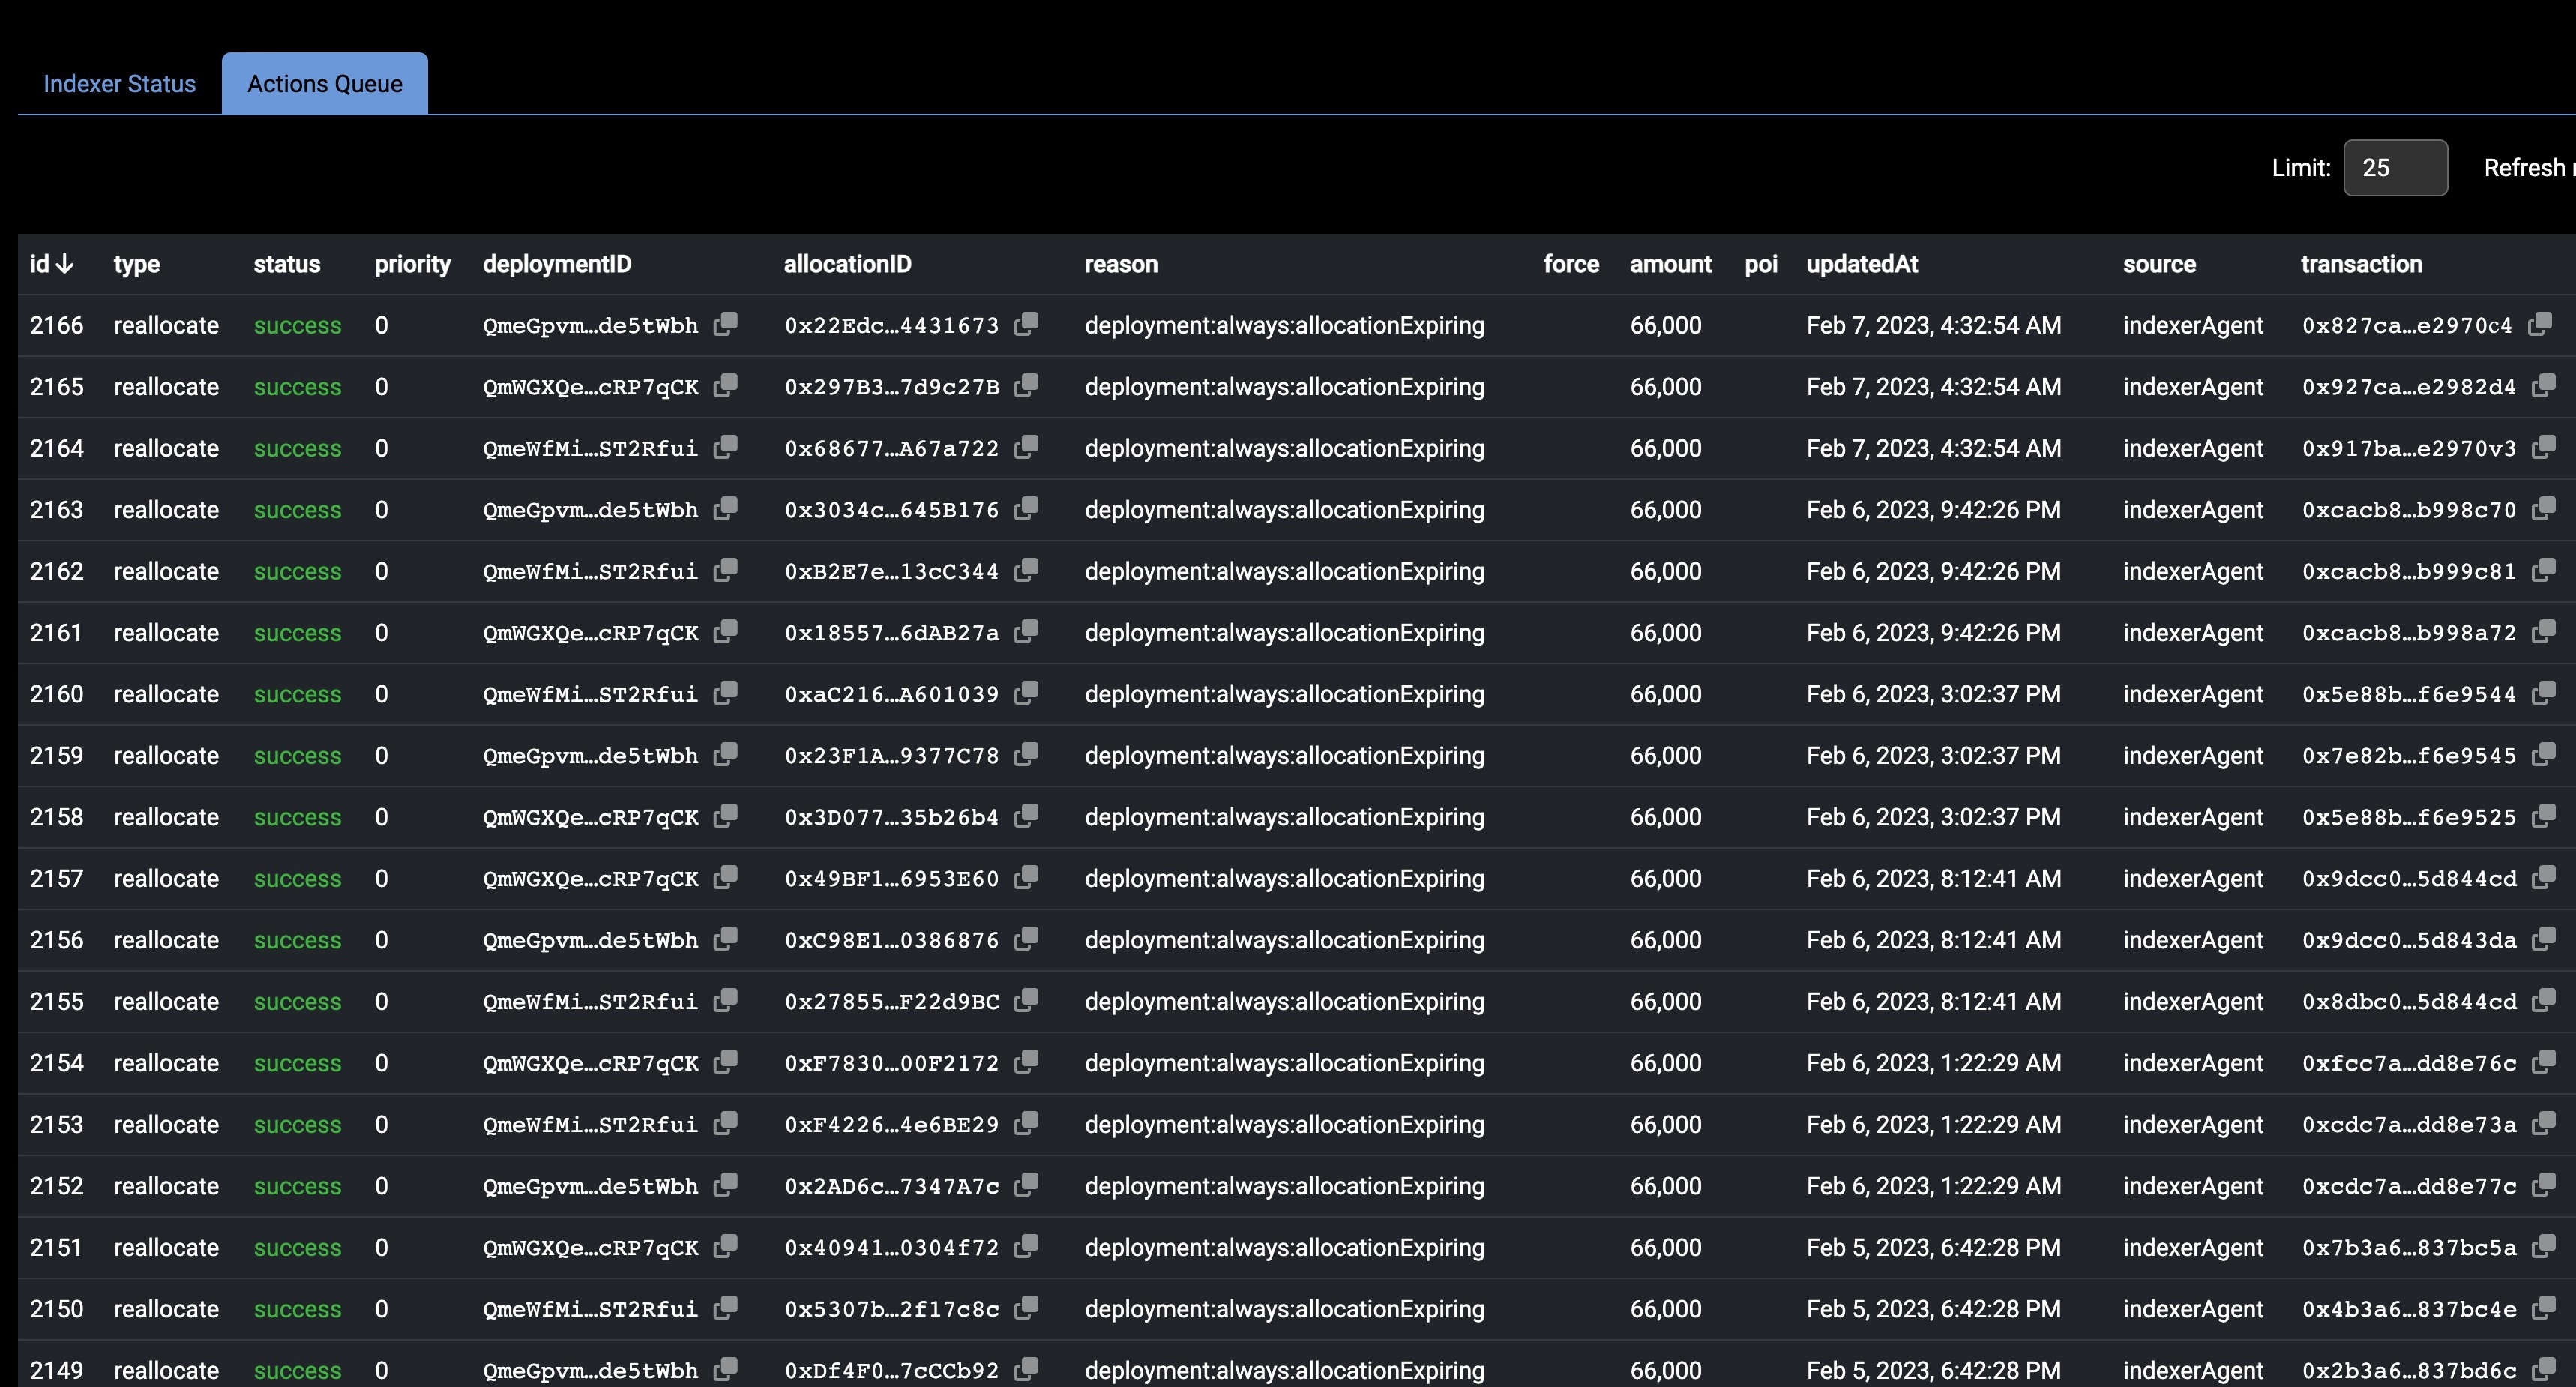Select the Actions Queue tab
Viewport: 2576px width, 1387px height.
click(324, 84)
